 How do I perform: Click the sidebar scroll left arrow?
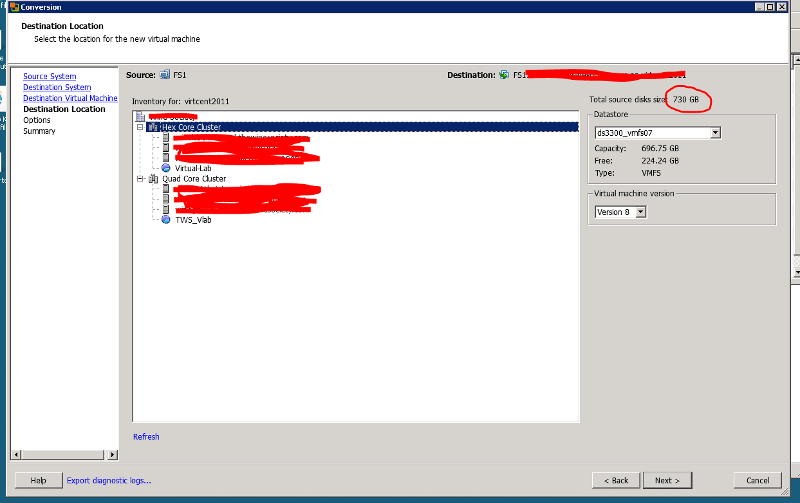[16, 455]
